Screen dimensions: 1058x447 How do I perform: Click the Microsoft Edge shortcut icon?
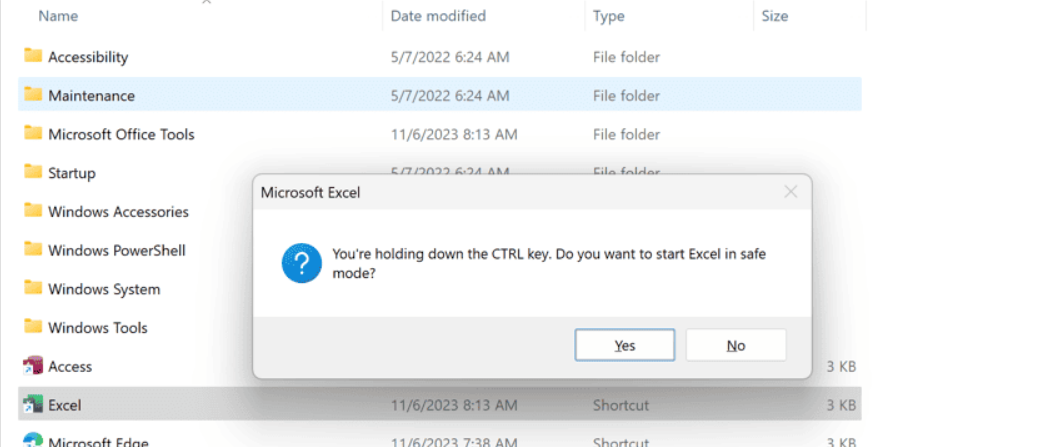coord(33,440)
